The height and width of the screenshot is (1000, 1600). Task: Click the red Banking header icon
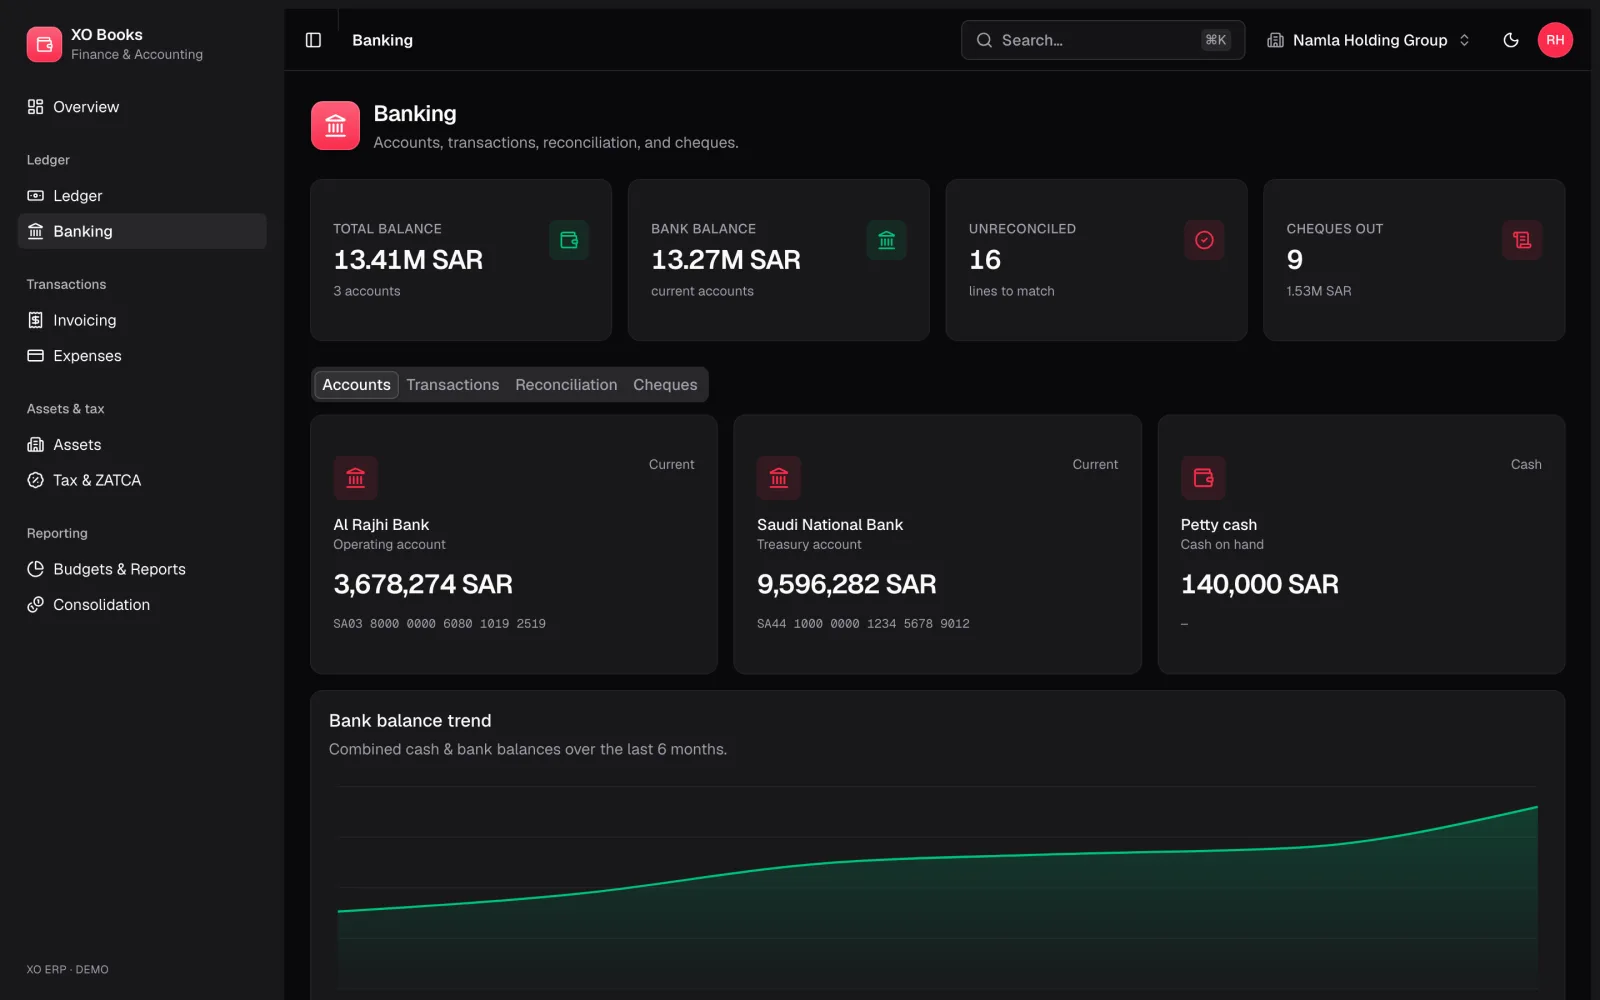335,126
